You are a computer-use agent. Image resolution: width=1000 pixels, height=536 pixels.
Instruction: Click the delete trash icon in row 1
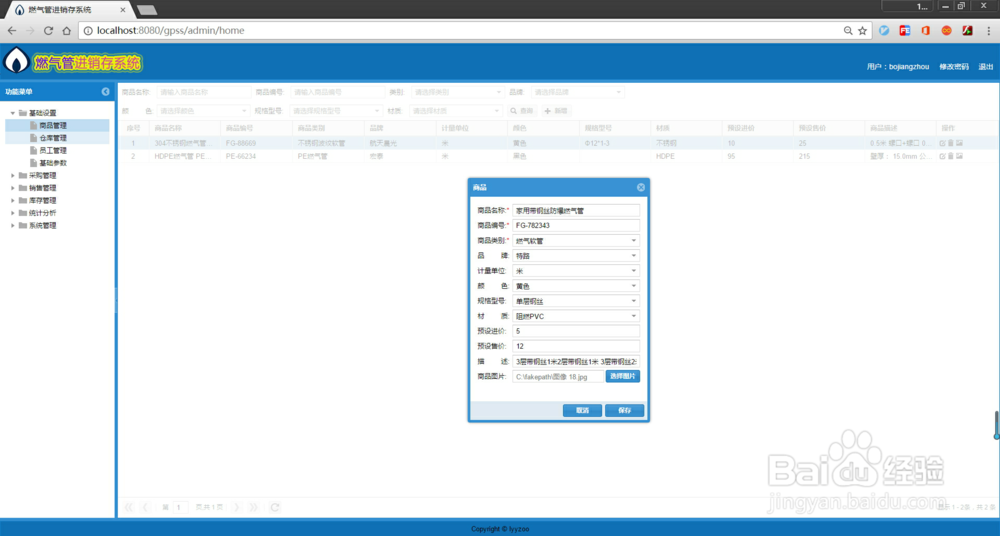coord(951,144)
